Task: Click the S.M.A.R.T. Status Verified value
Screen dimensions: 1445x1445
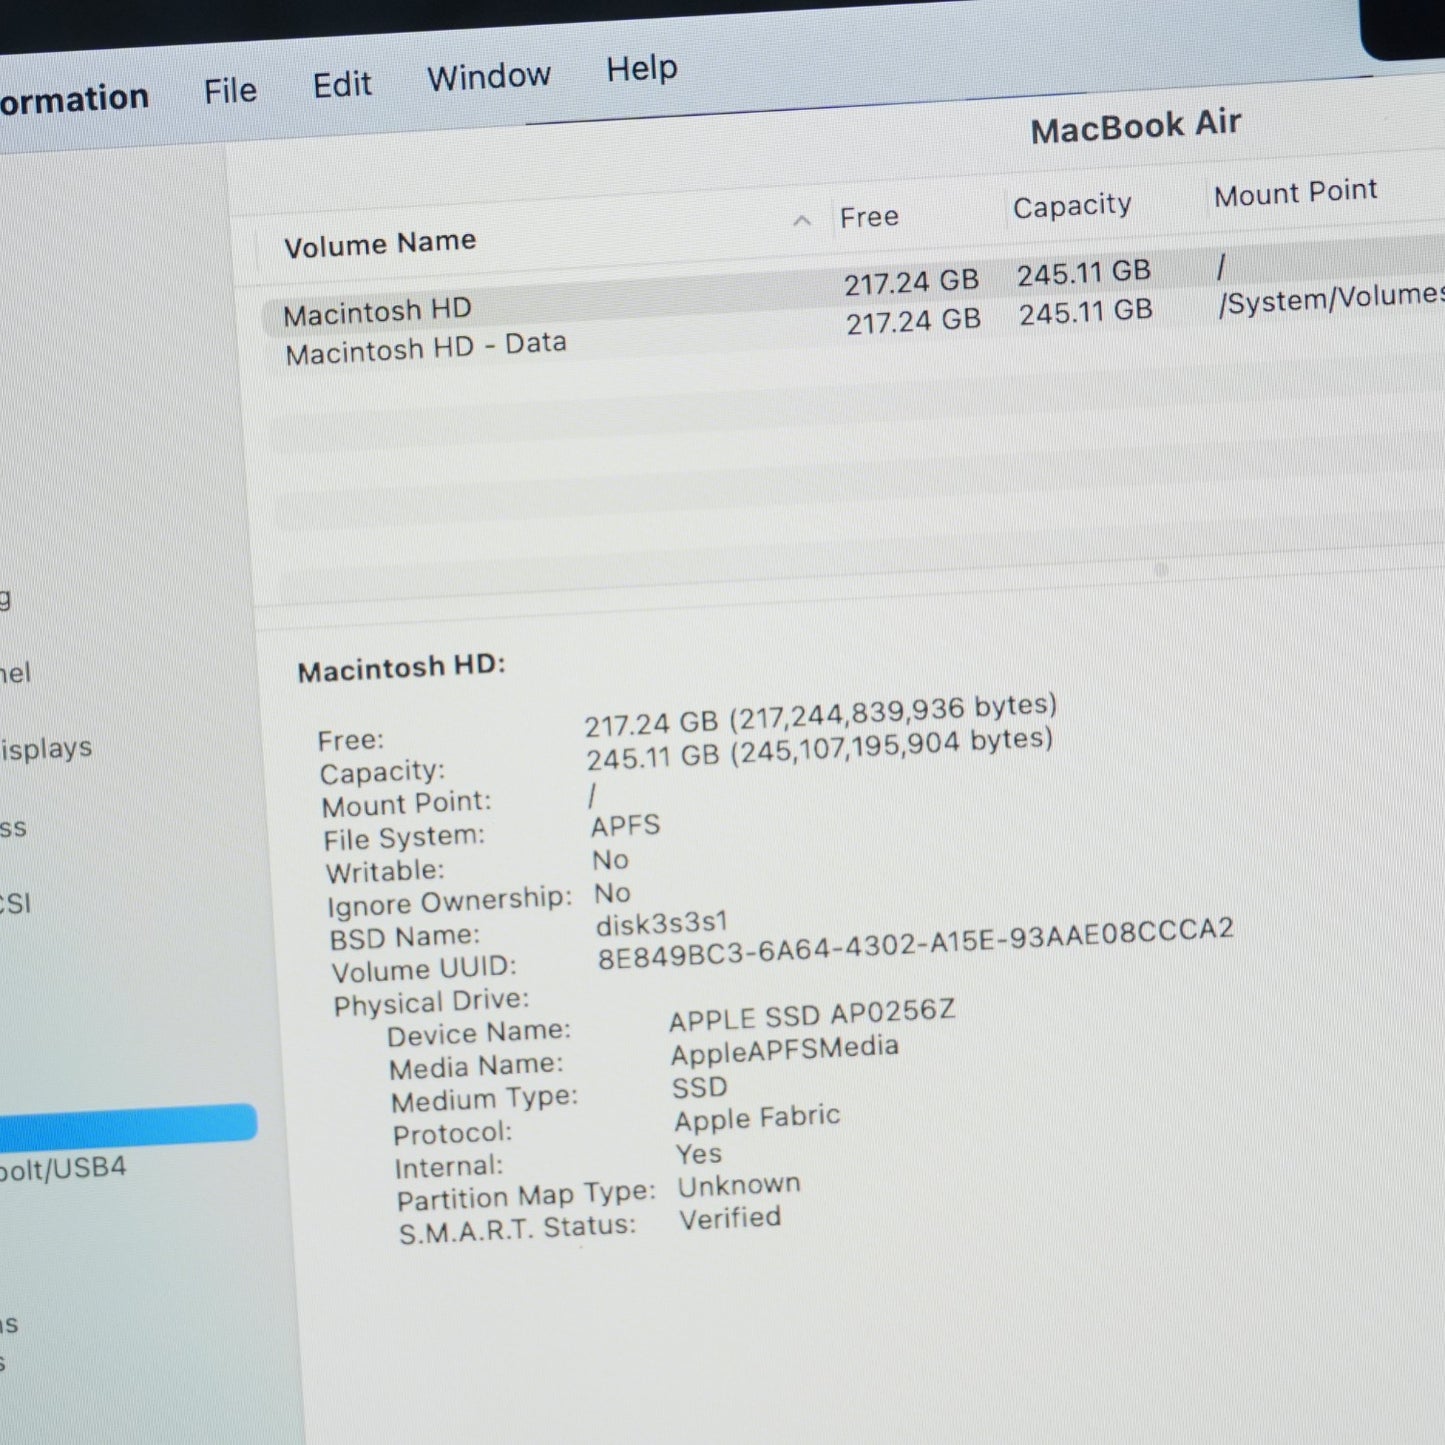Action: click(730, 1218)
